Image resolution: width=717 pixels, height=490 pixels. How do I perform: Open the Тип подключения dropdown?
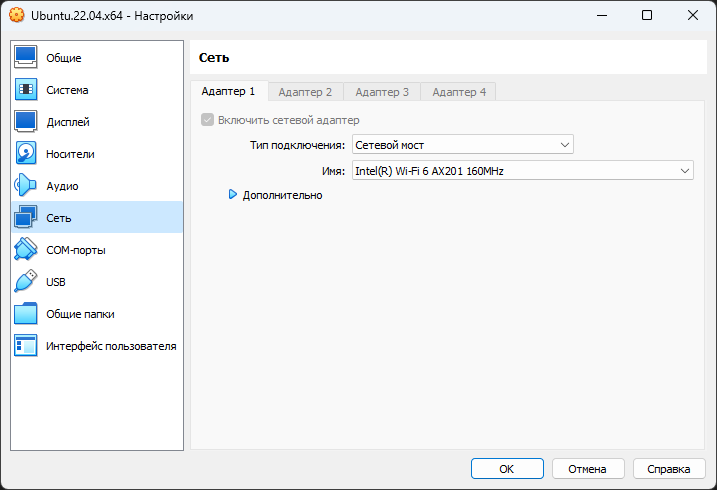(463, 145)
